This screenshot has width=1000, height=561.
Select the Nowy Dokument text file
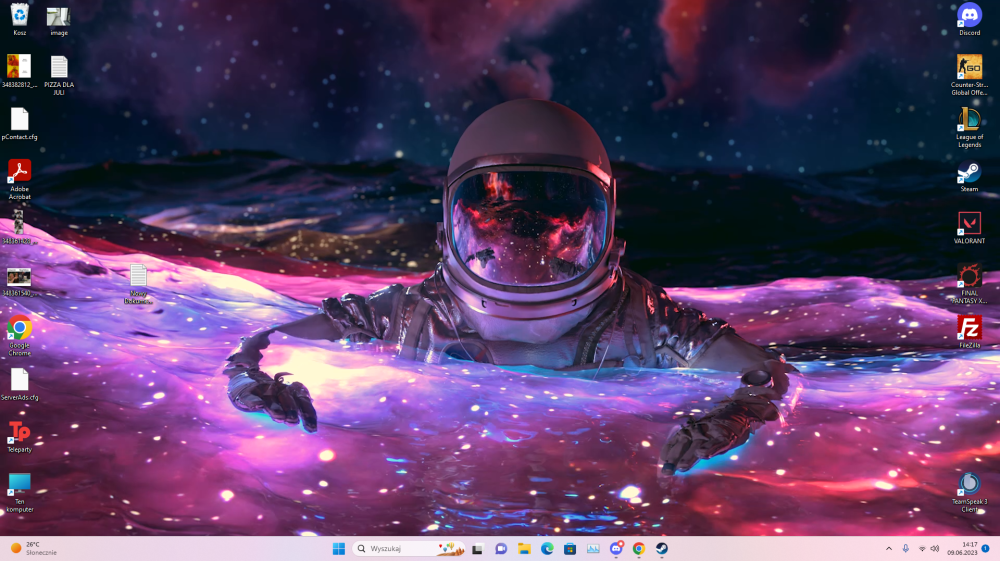point(138,284)
